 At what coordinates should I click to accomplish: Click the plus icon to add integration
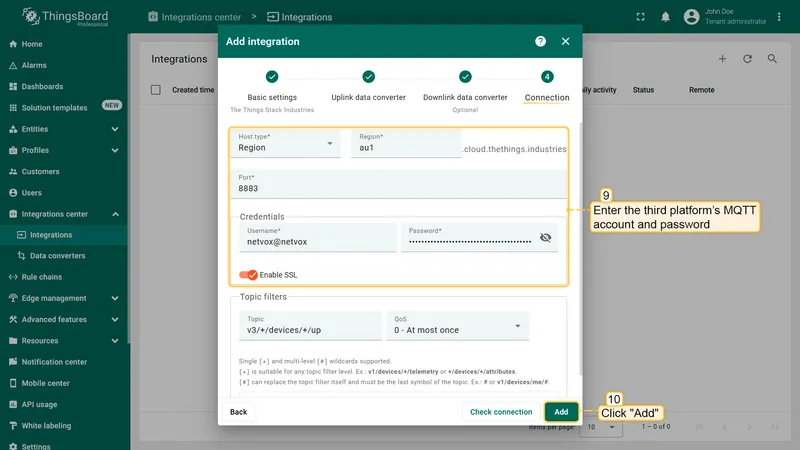[x=722, y=59]
